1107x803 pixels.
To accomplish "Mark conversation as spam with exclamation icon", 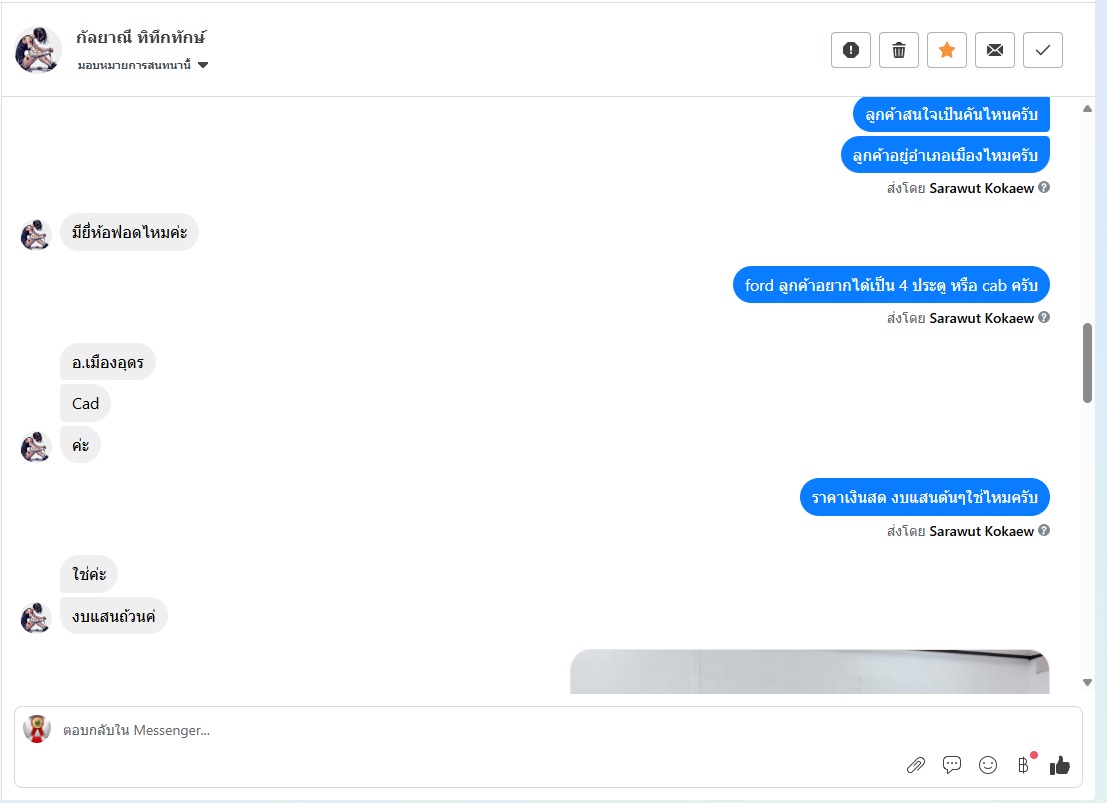I will tap(851, 50).
